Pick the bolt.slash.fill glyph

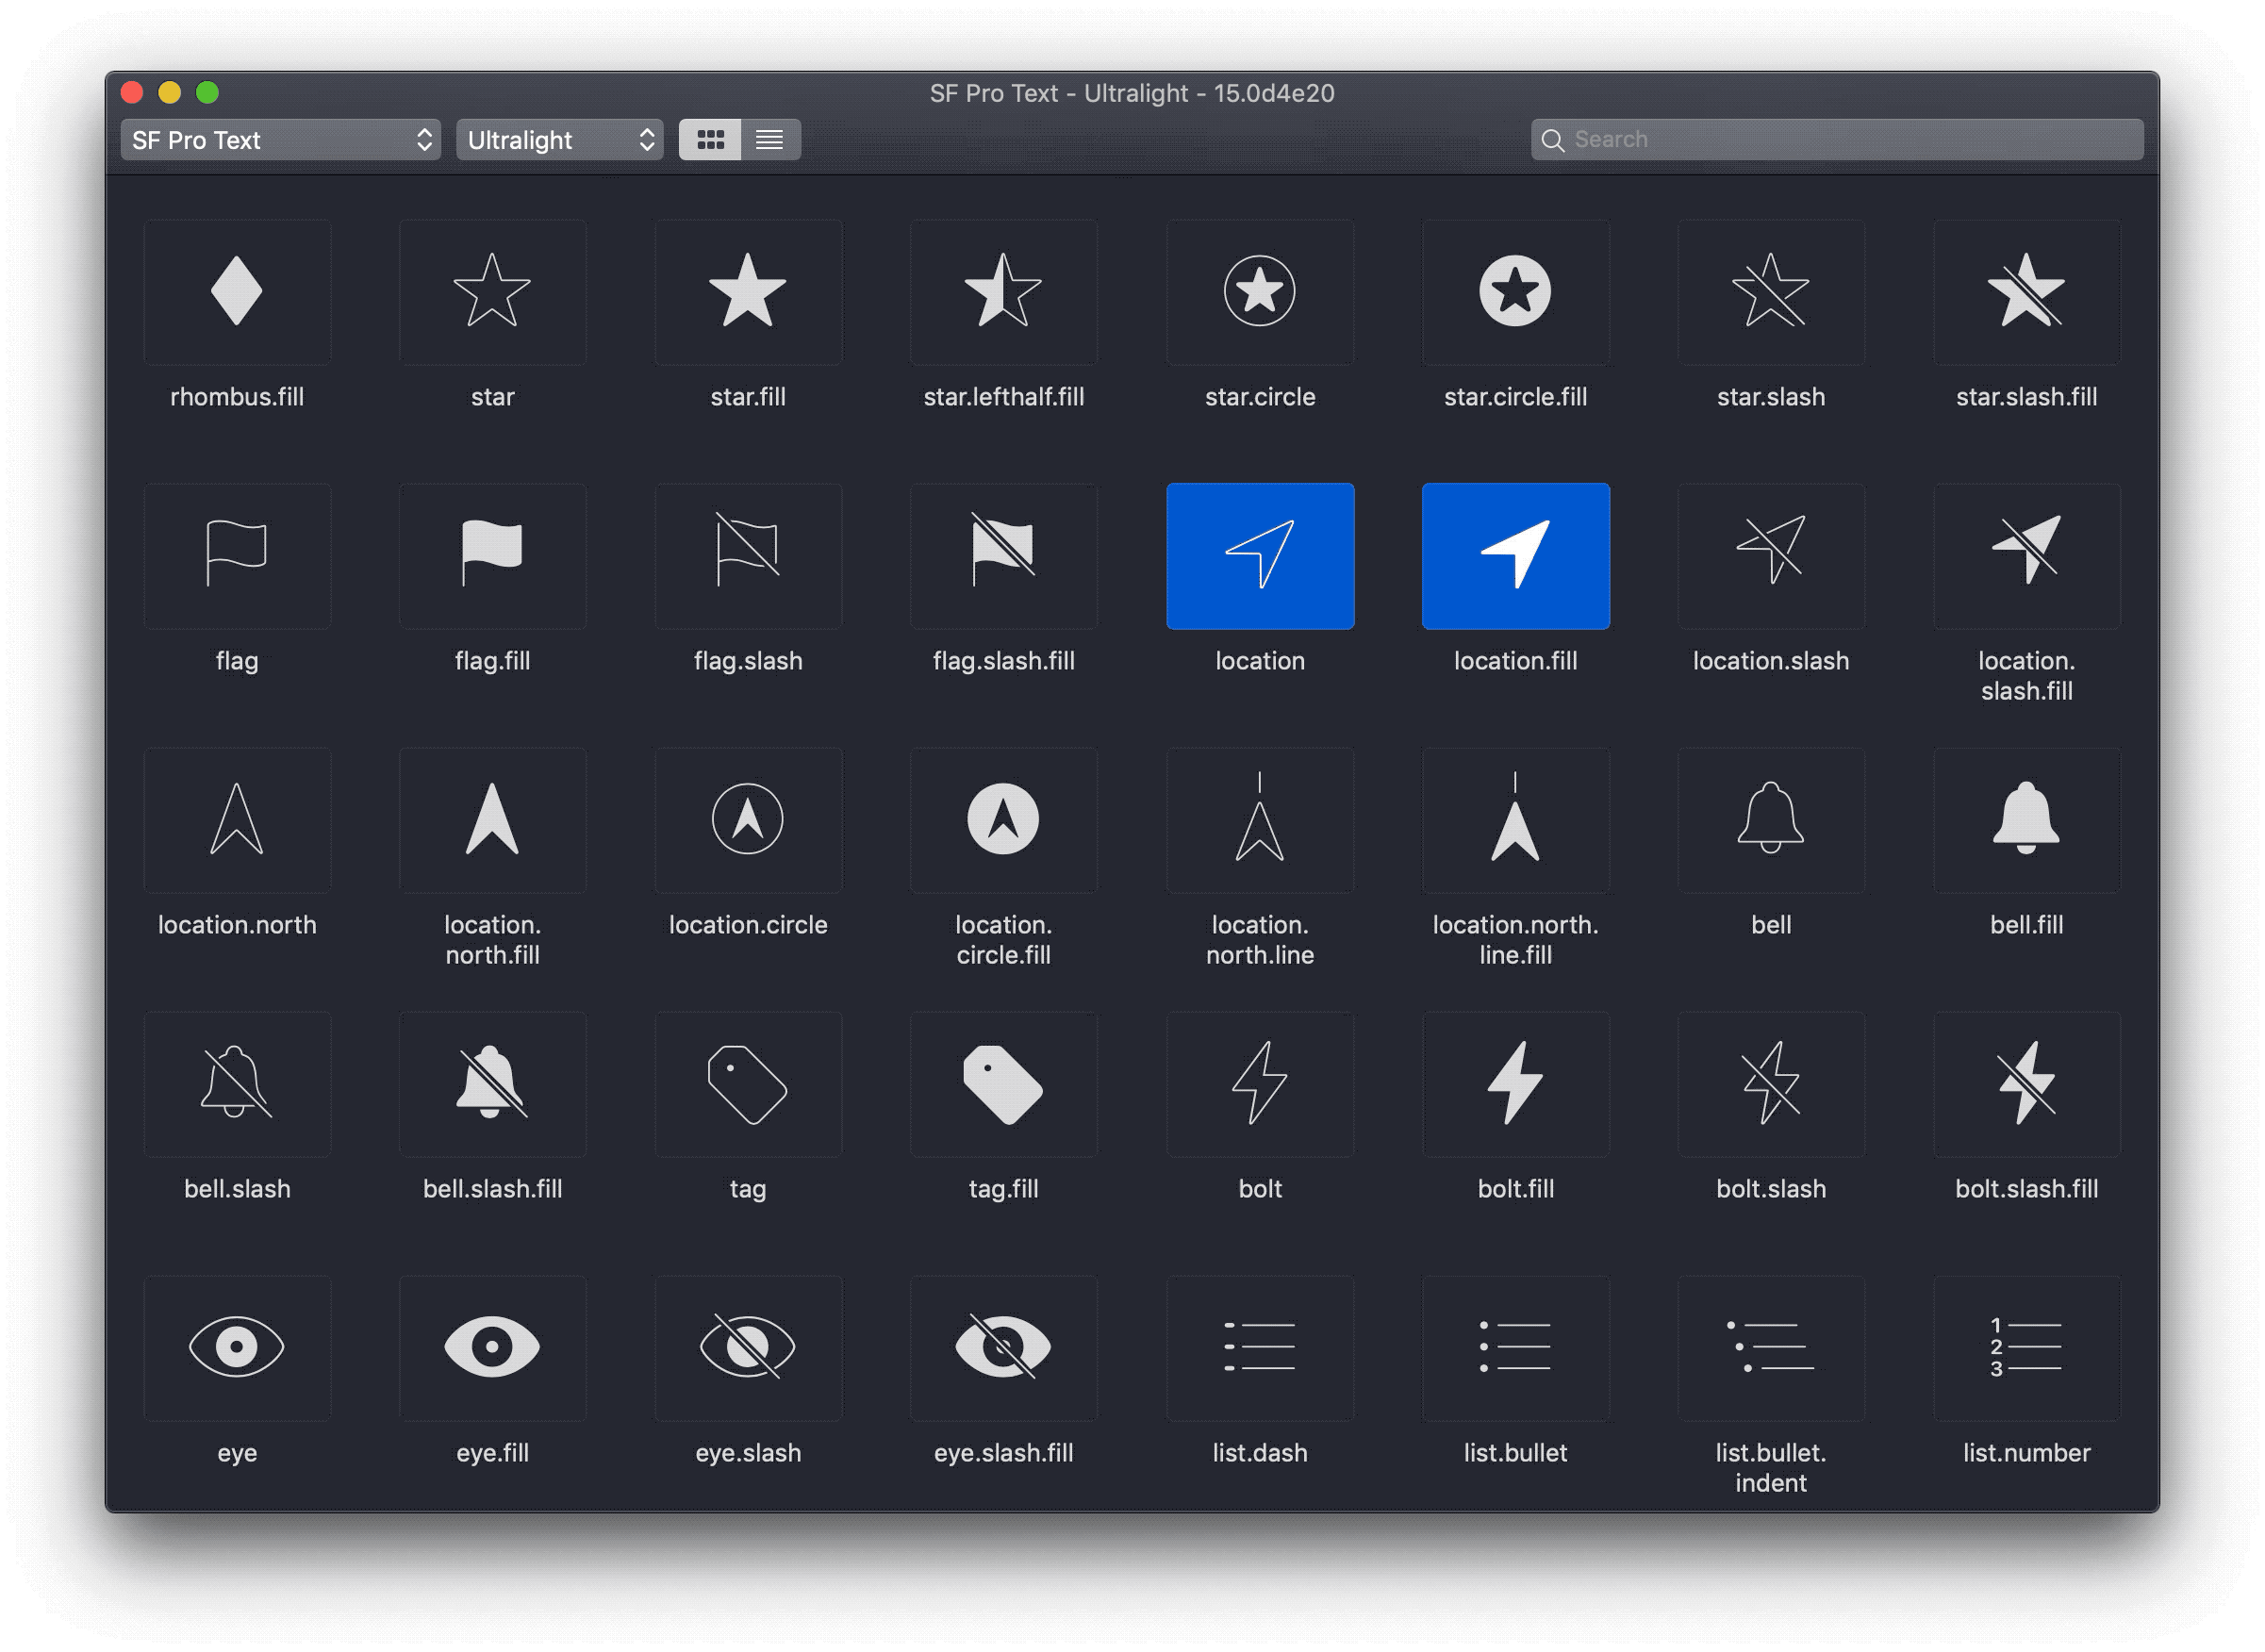[2026, 1084]
